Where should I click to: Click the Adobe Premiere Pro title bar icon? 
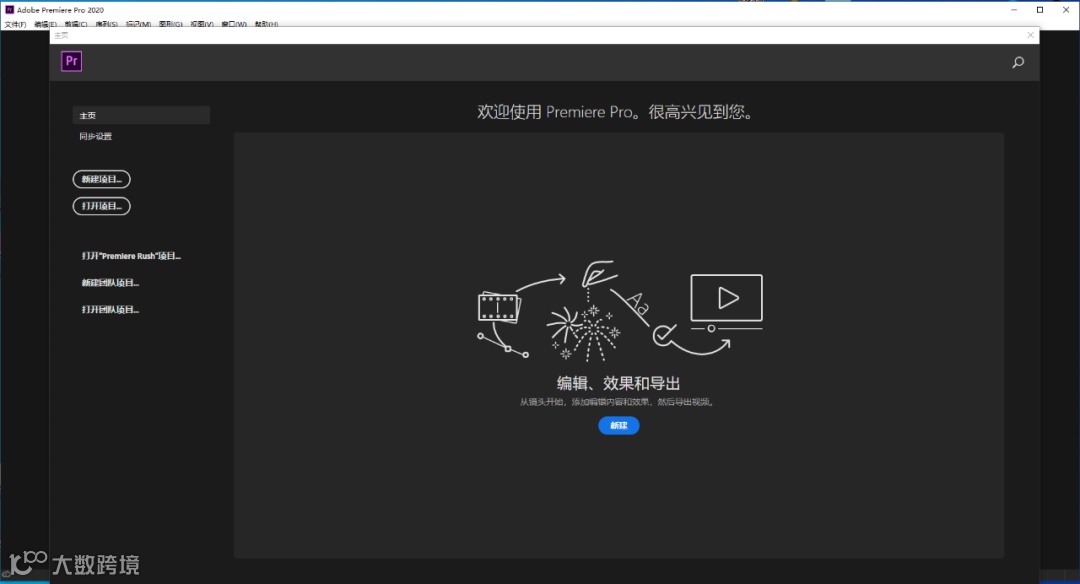(9, 10)
